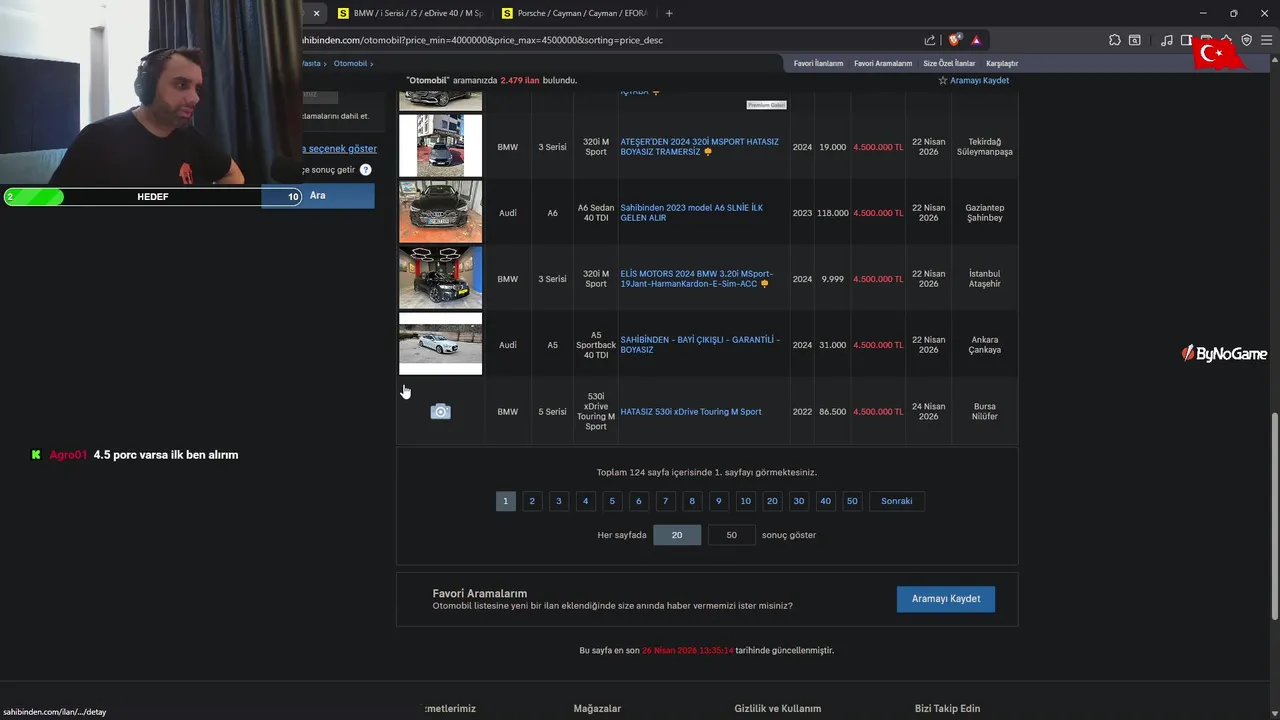Open Size Özel İlanlar menu

pos(949,63)
